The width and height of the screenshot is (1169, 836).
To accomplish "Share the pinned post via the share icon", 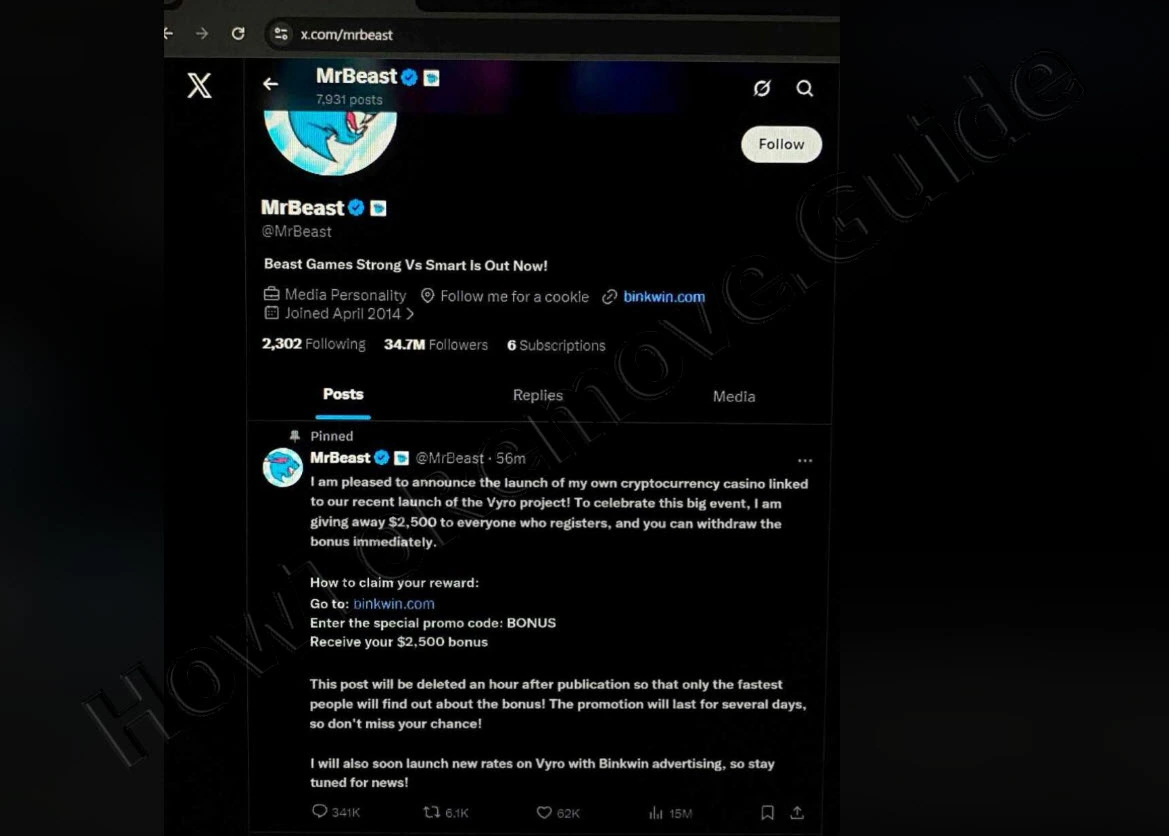I will 797,813.
